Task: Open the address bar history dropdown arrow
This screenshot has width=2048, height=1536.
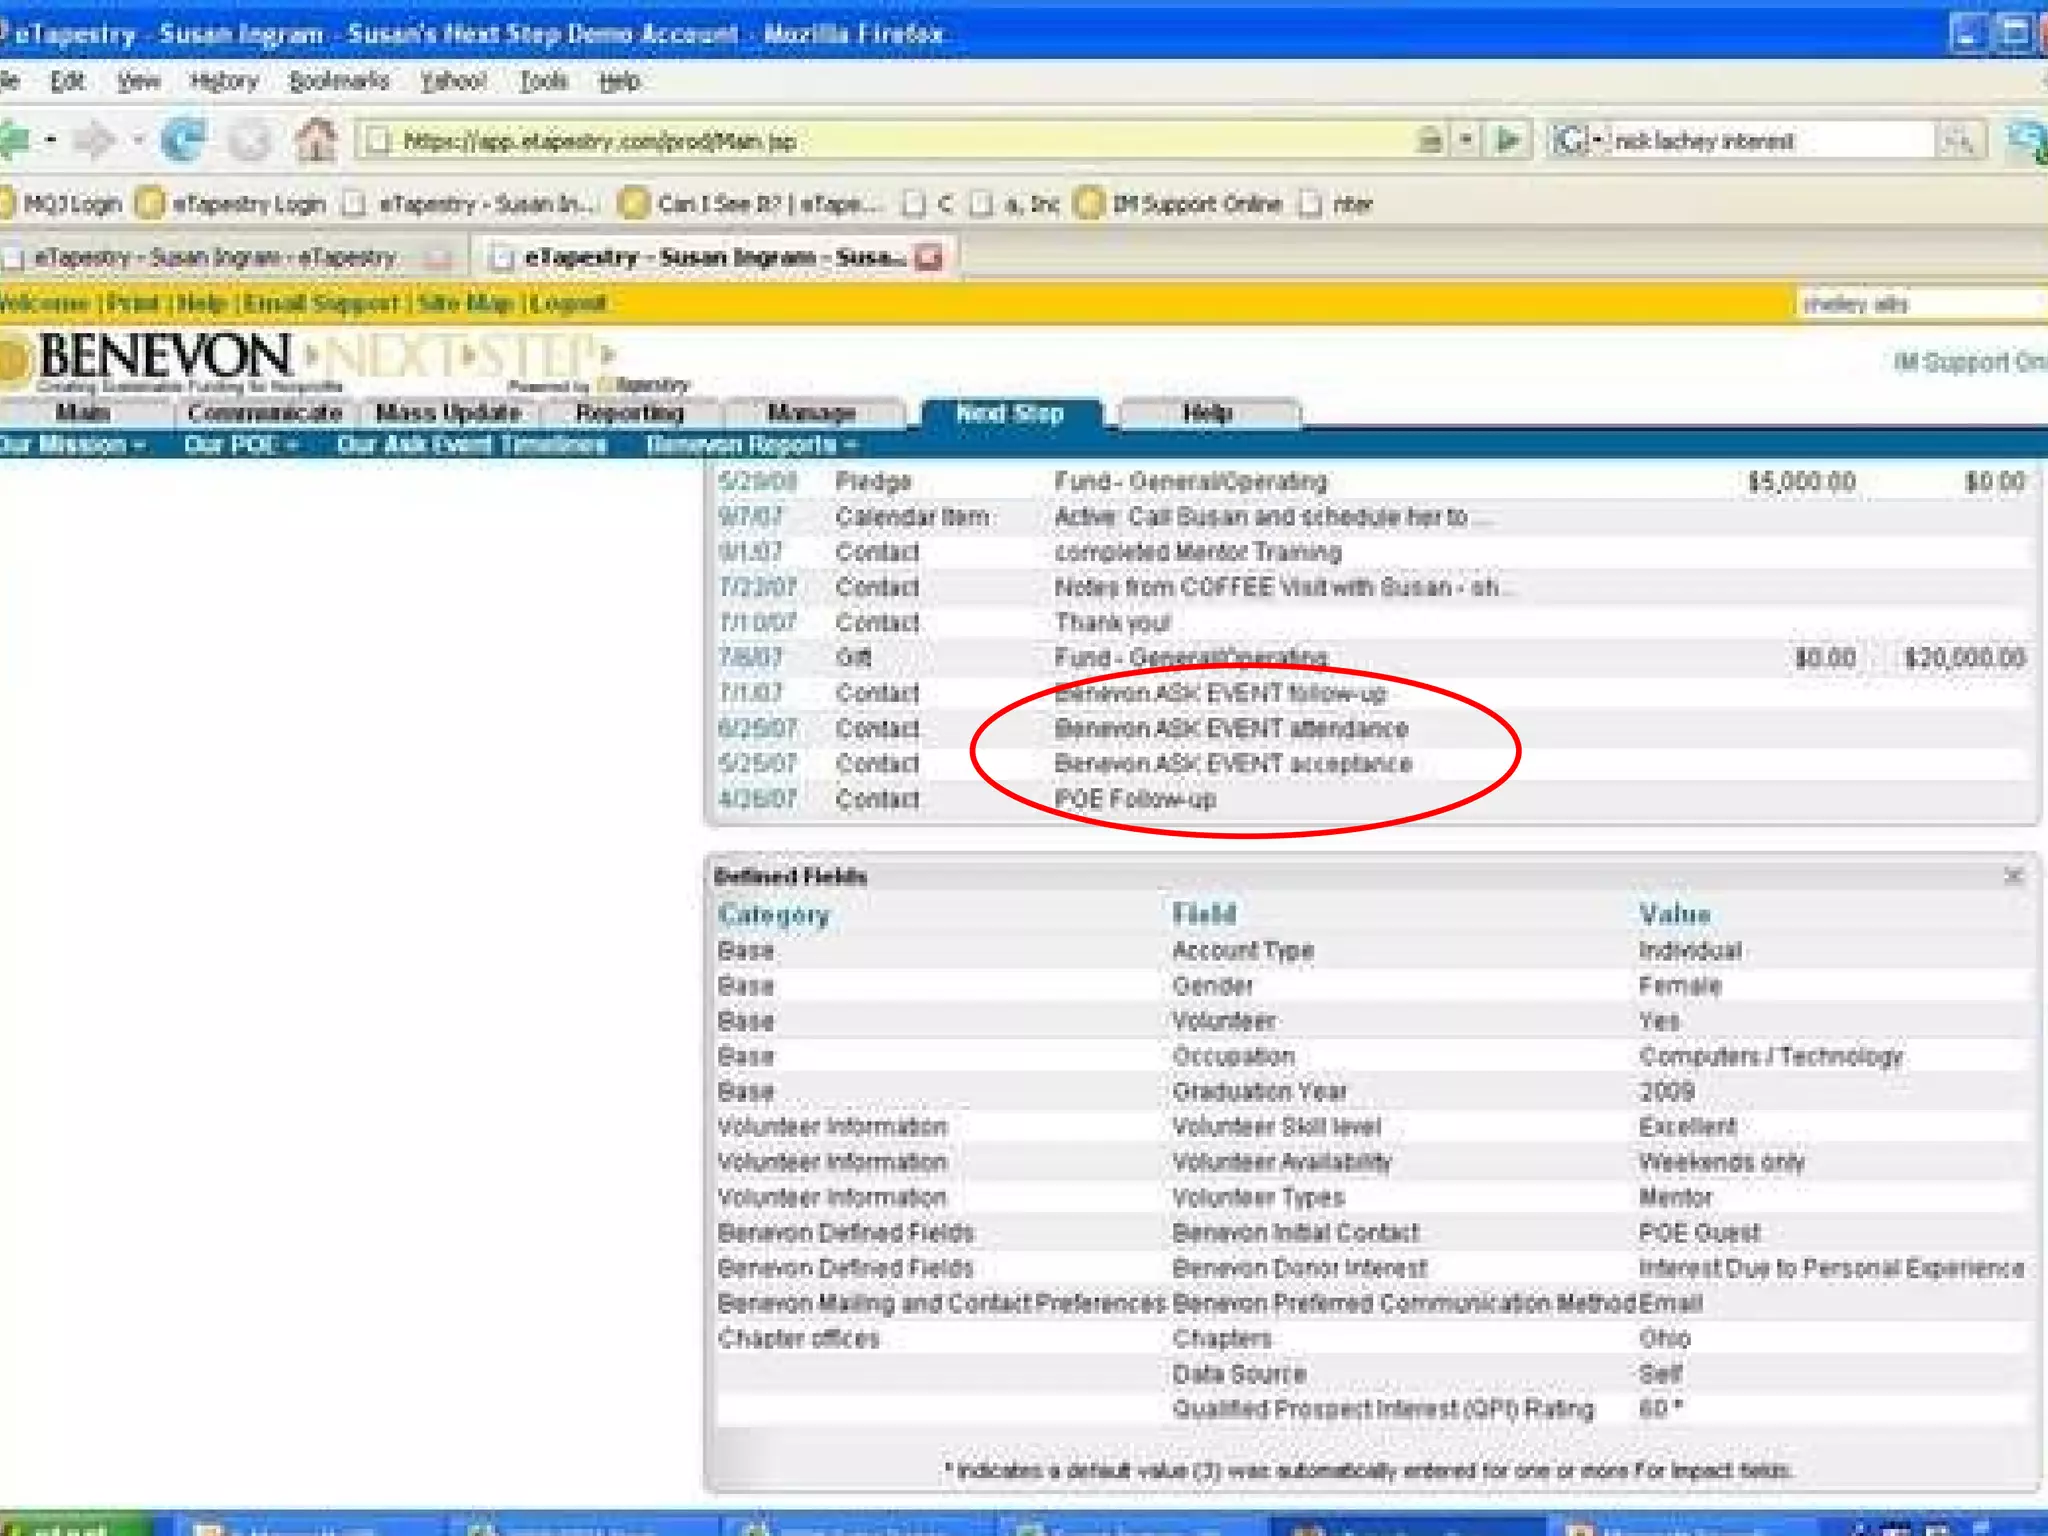Action: pos(1466,140)
